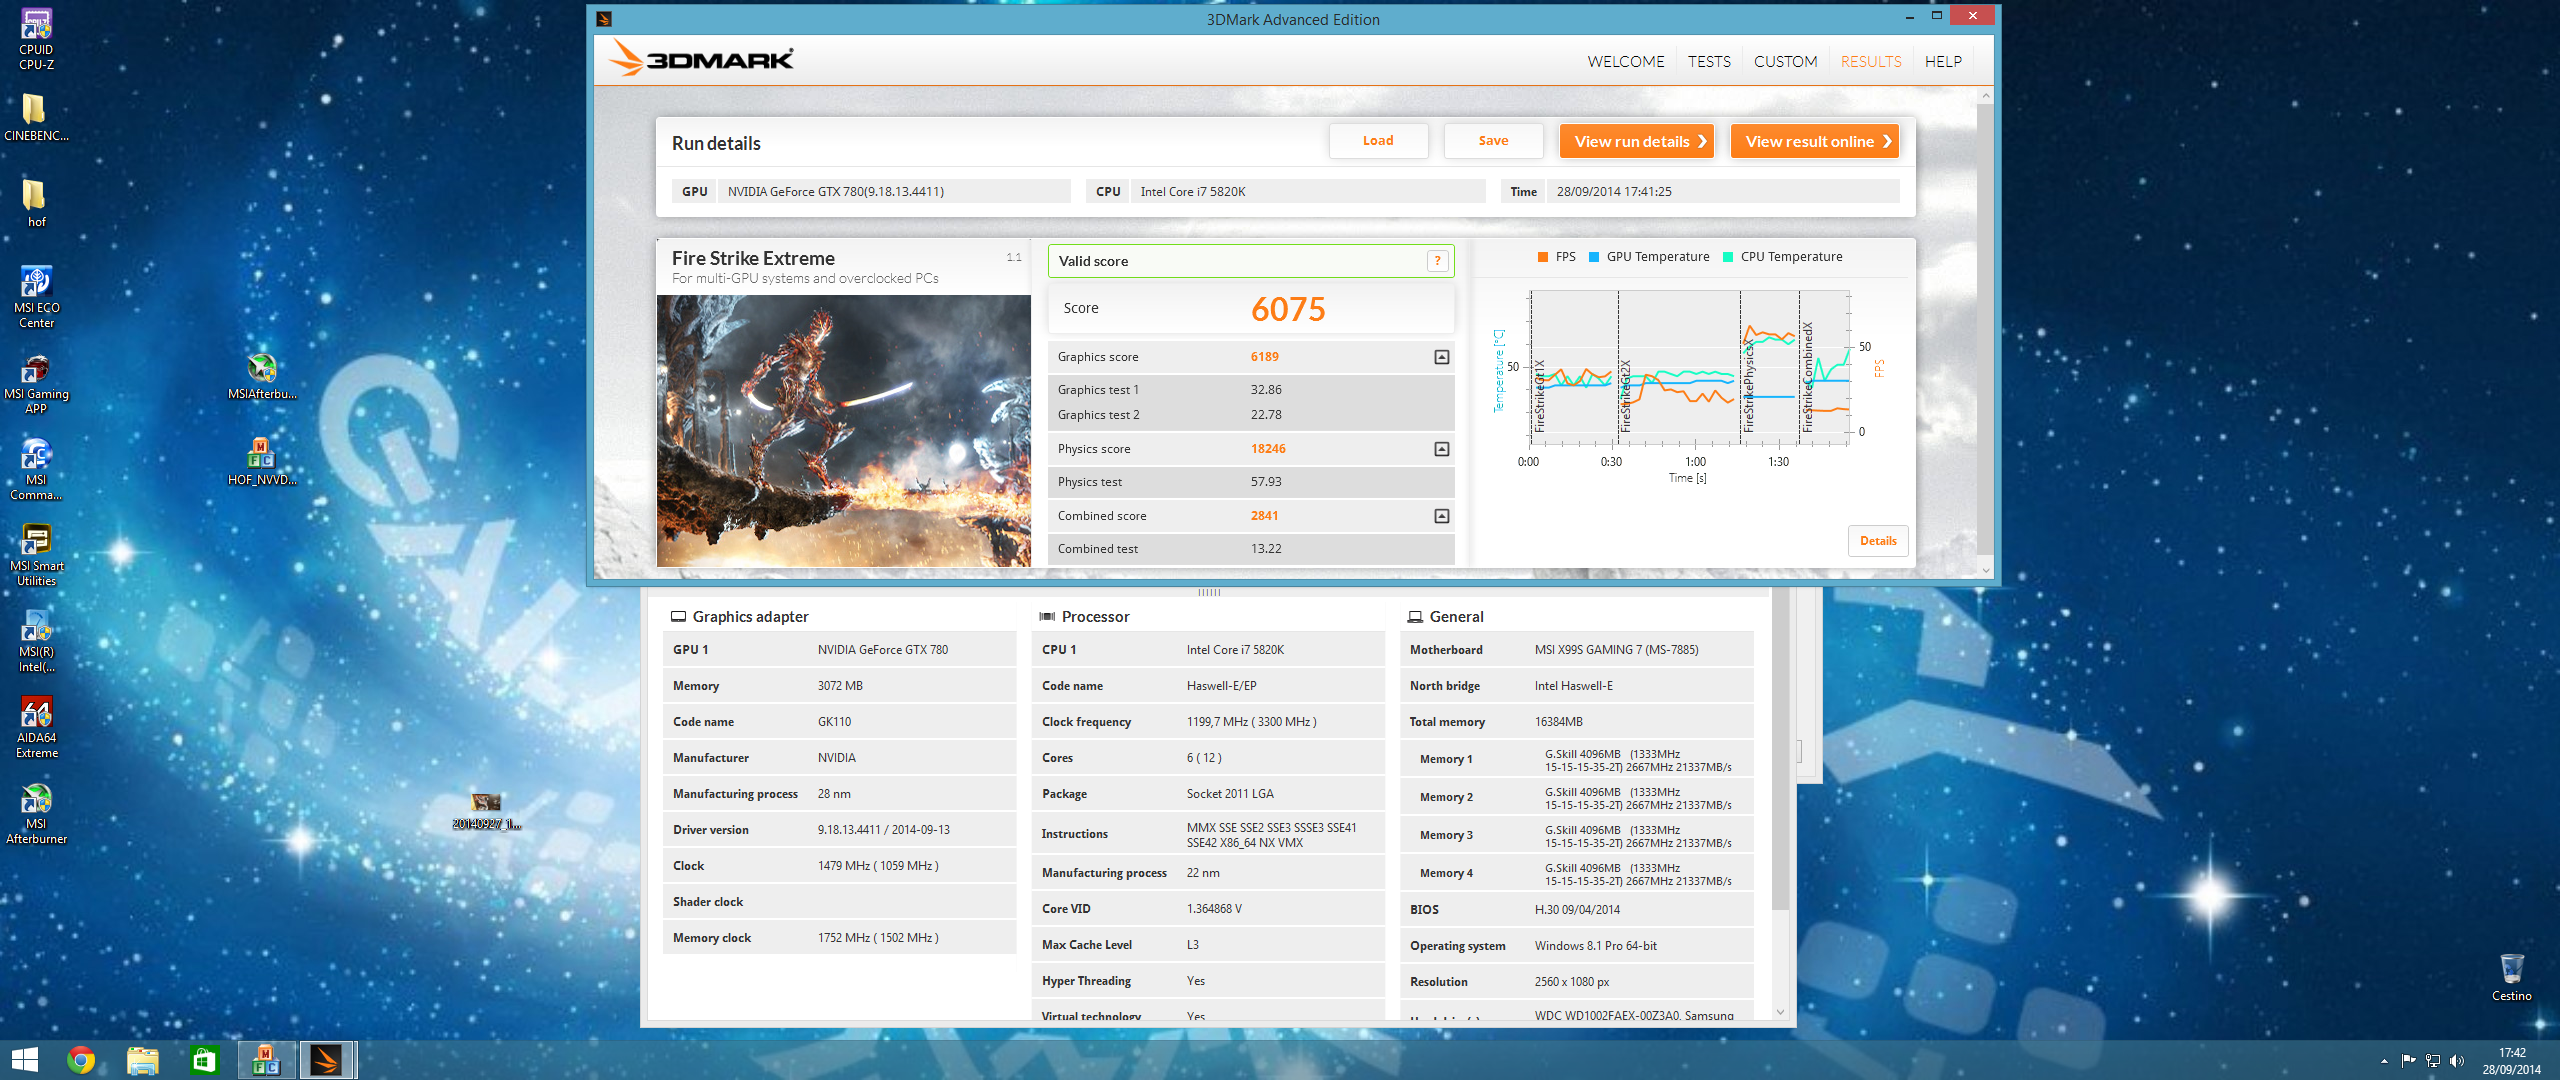Go to the RESULTS tab
This screenshot has width=2560, height=1080.
pos(1871,61)
